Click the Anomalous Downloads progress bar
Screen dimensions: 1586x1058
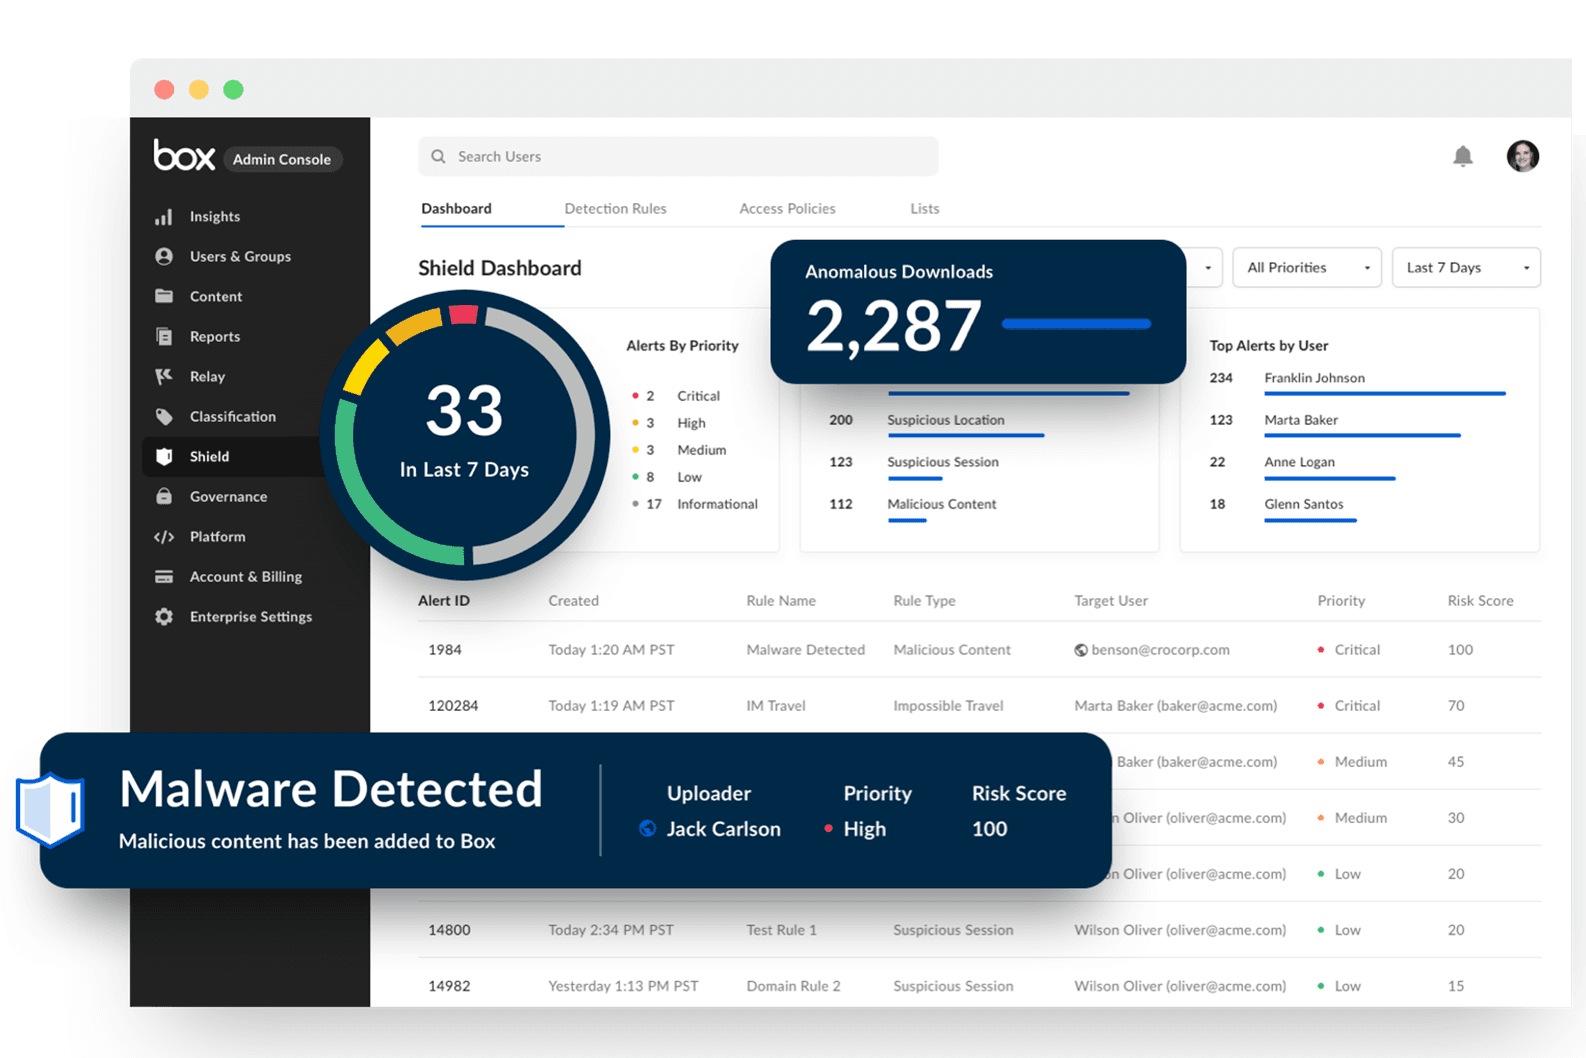coord(1076,324)
